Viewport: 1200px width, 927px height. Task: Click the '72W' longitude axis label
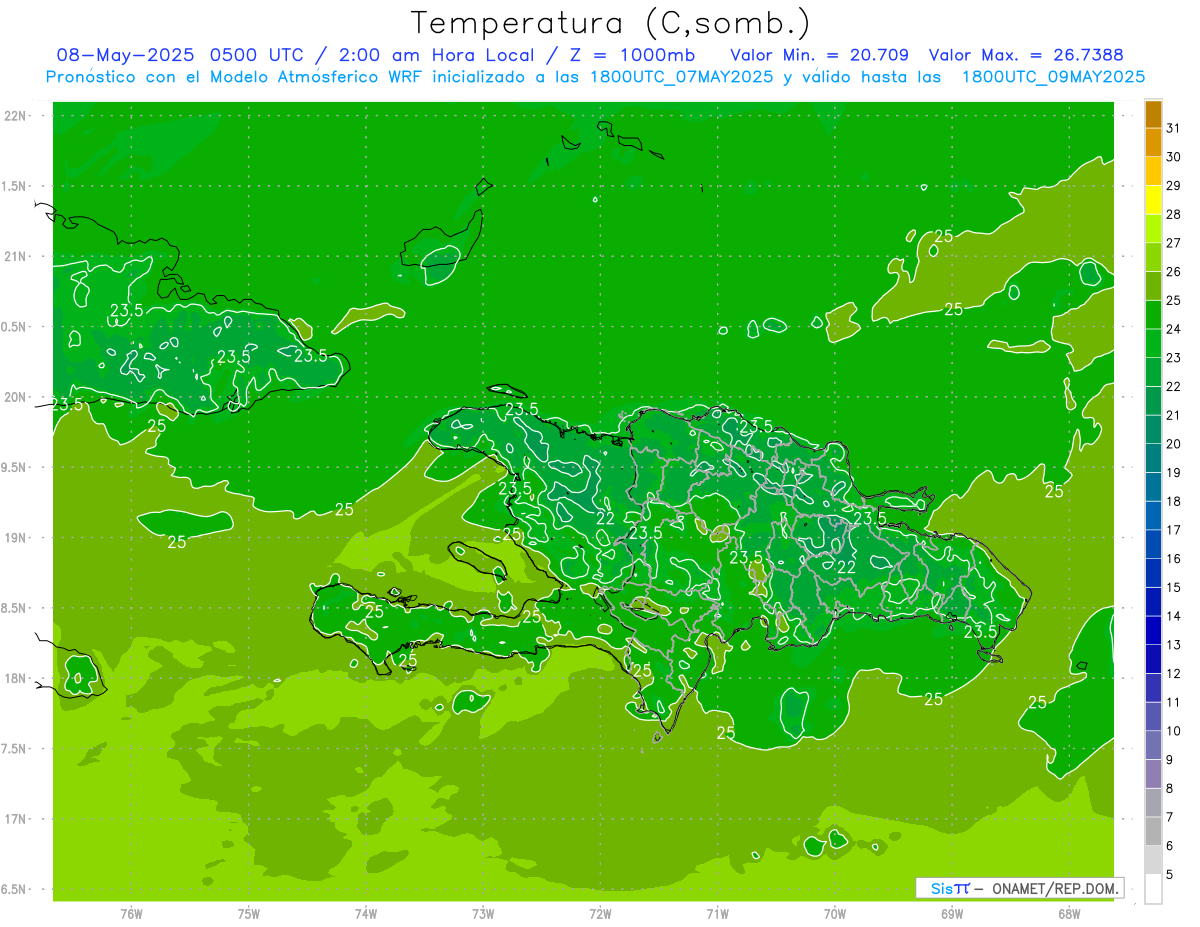(600, 914)
